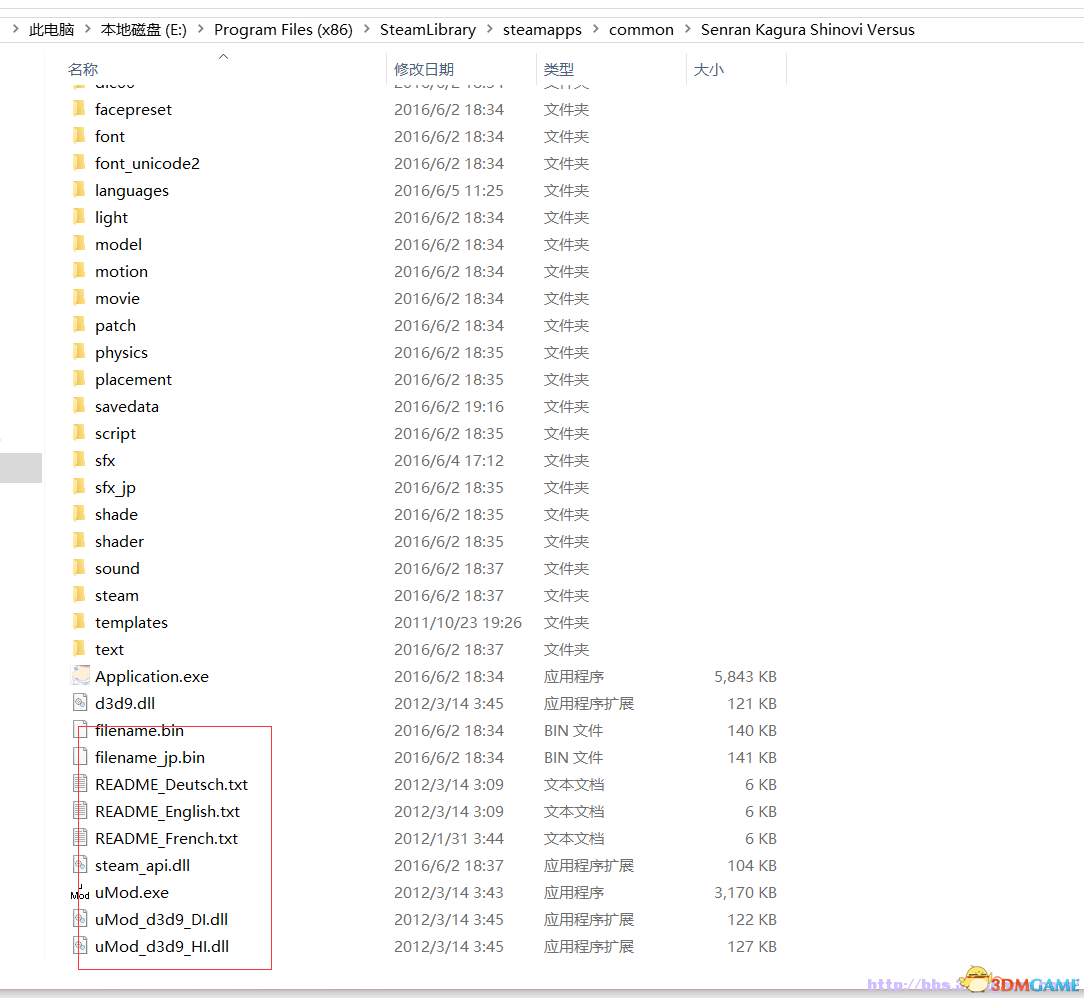Click the templates folder icon
The height and width of the screenshot is (998, 1084).
80,621
